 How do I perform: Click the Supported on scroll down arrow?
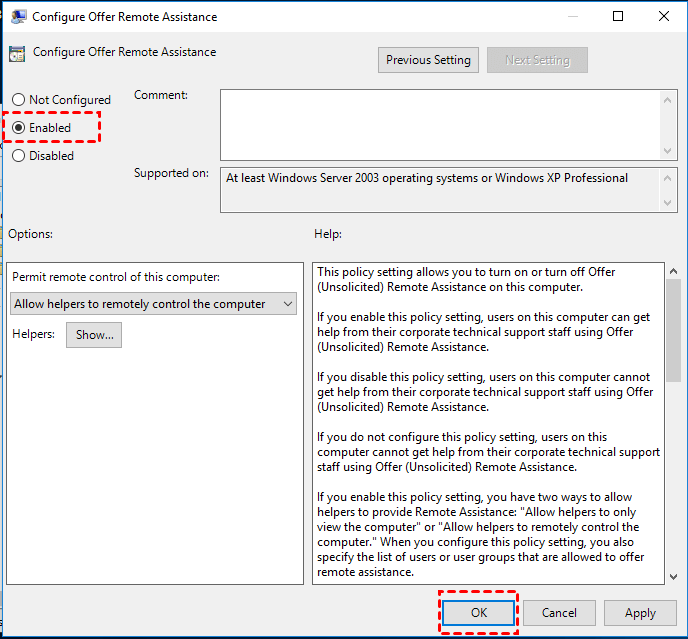pos(669,203)
